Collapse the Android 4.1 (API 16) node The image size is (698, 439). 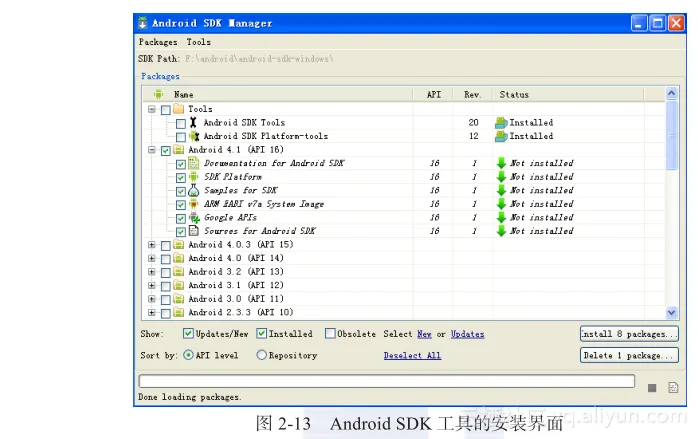pos(152,150)
